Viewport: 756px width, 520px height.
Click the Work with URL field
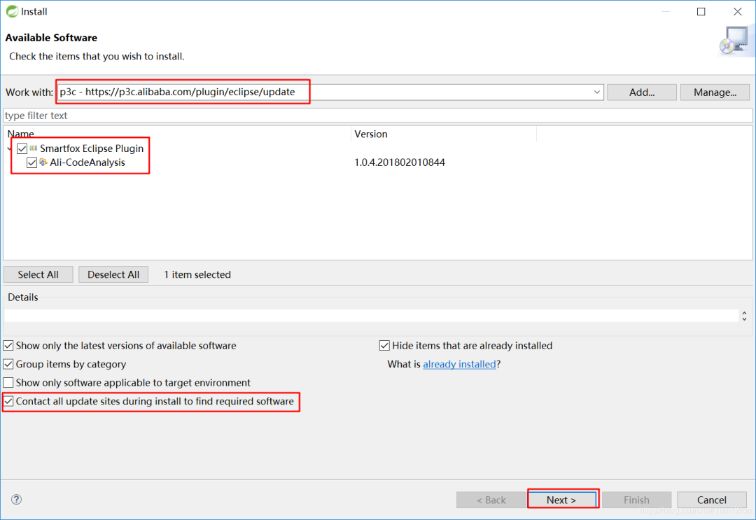330,92
